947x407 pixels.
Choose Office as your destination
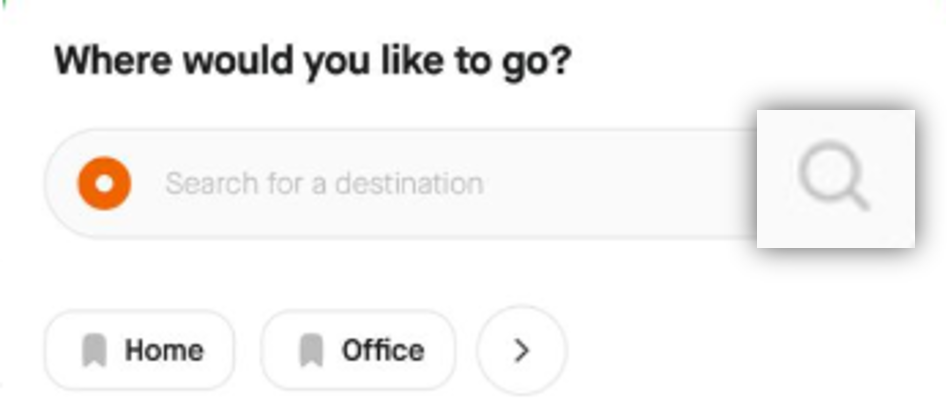[x=358, y=350]
